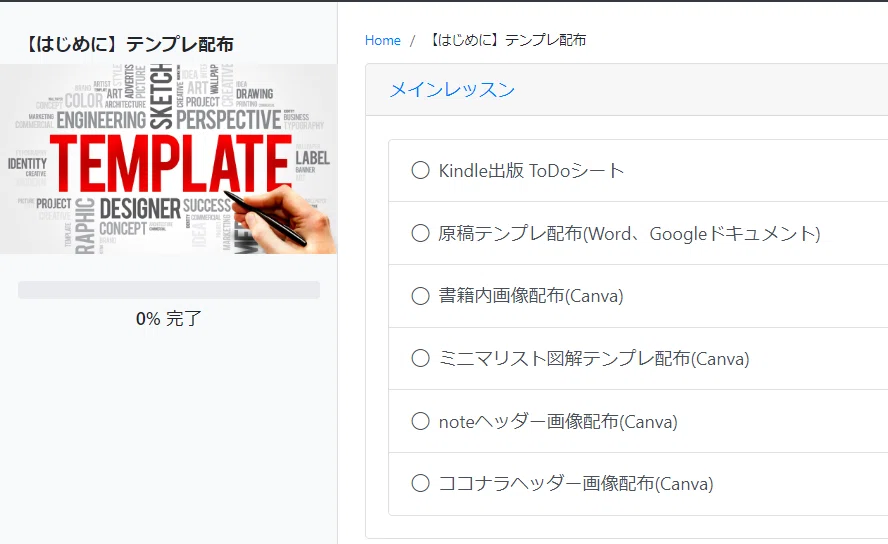Go to the 書籍内画像配布(Canva) lesson
Image resolution: width=888 pixels, height=544 pixels.
(x=531, y=295)
